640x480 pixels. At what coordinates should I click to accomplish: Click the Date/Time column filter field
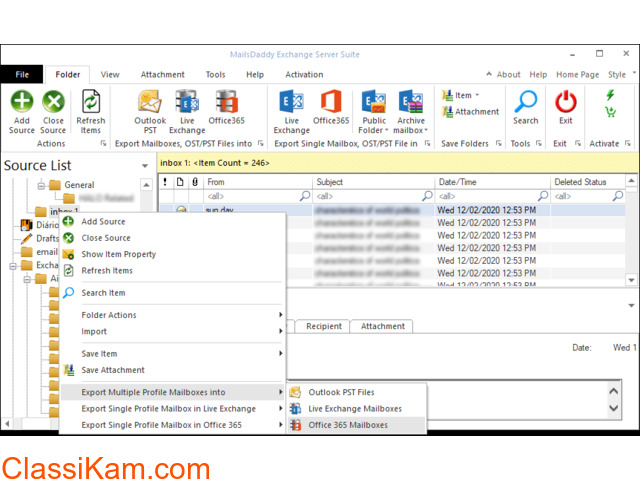coord(493,196)
